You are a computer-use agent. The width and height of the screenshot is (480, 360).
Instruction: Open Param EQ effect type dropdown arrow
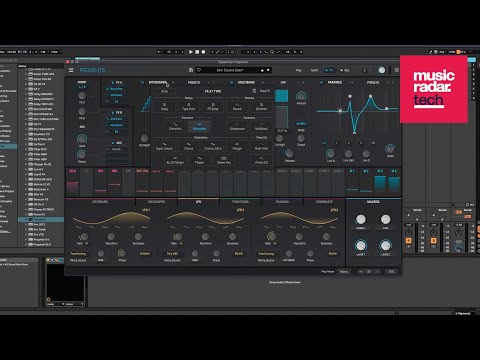tap(352, 82)
